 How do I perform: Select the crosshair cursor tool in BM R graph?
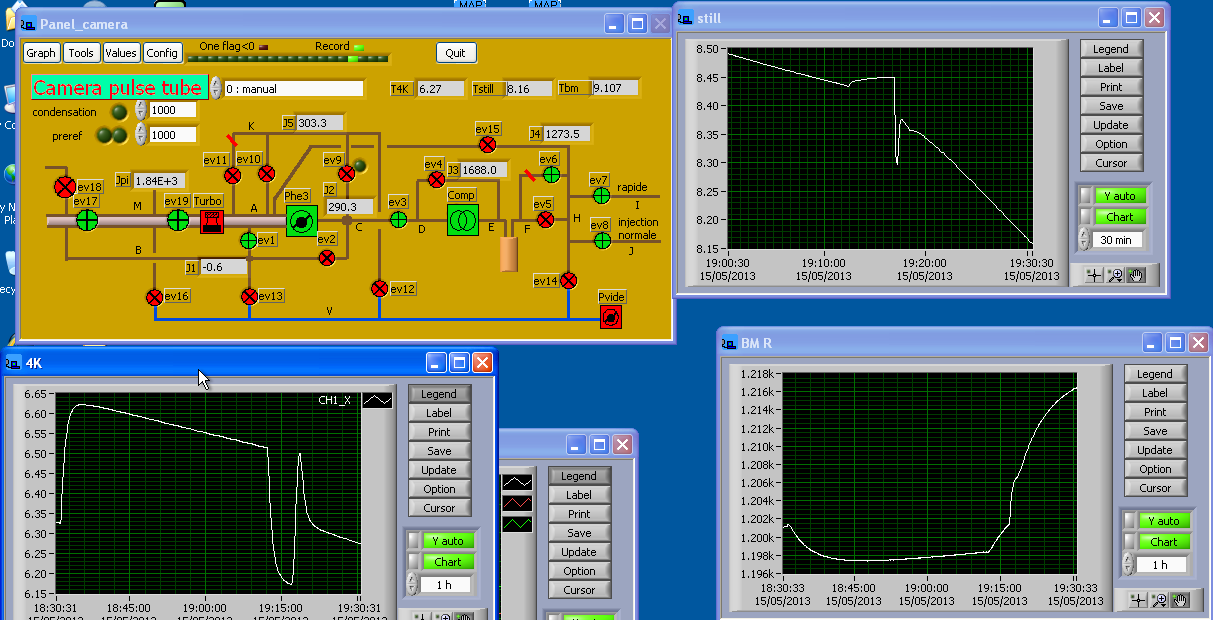1138,600
